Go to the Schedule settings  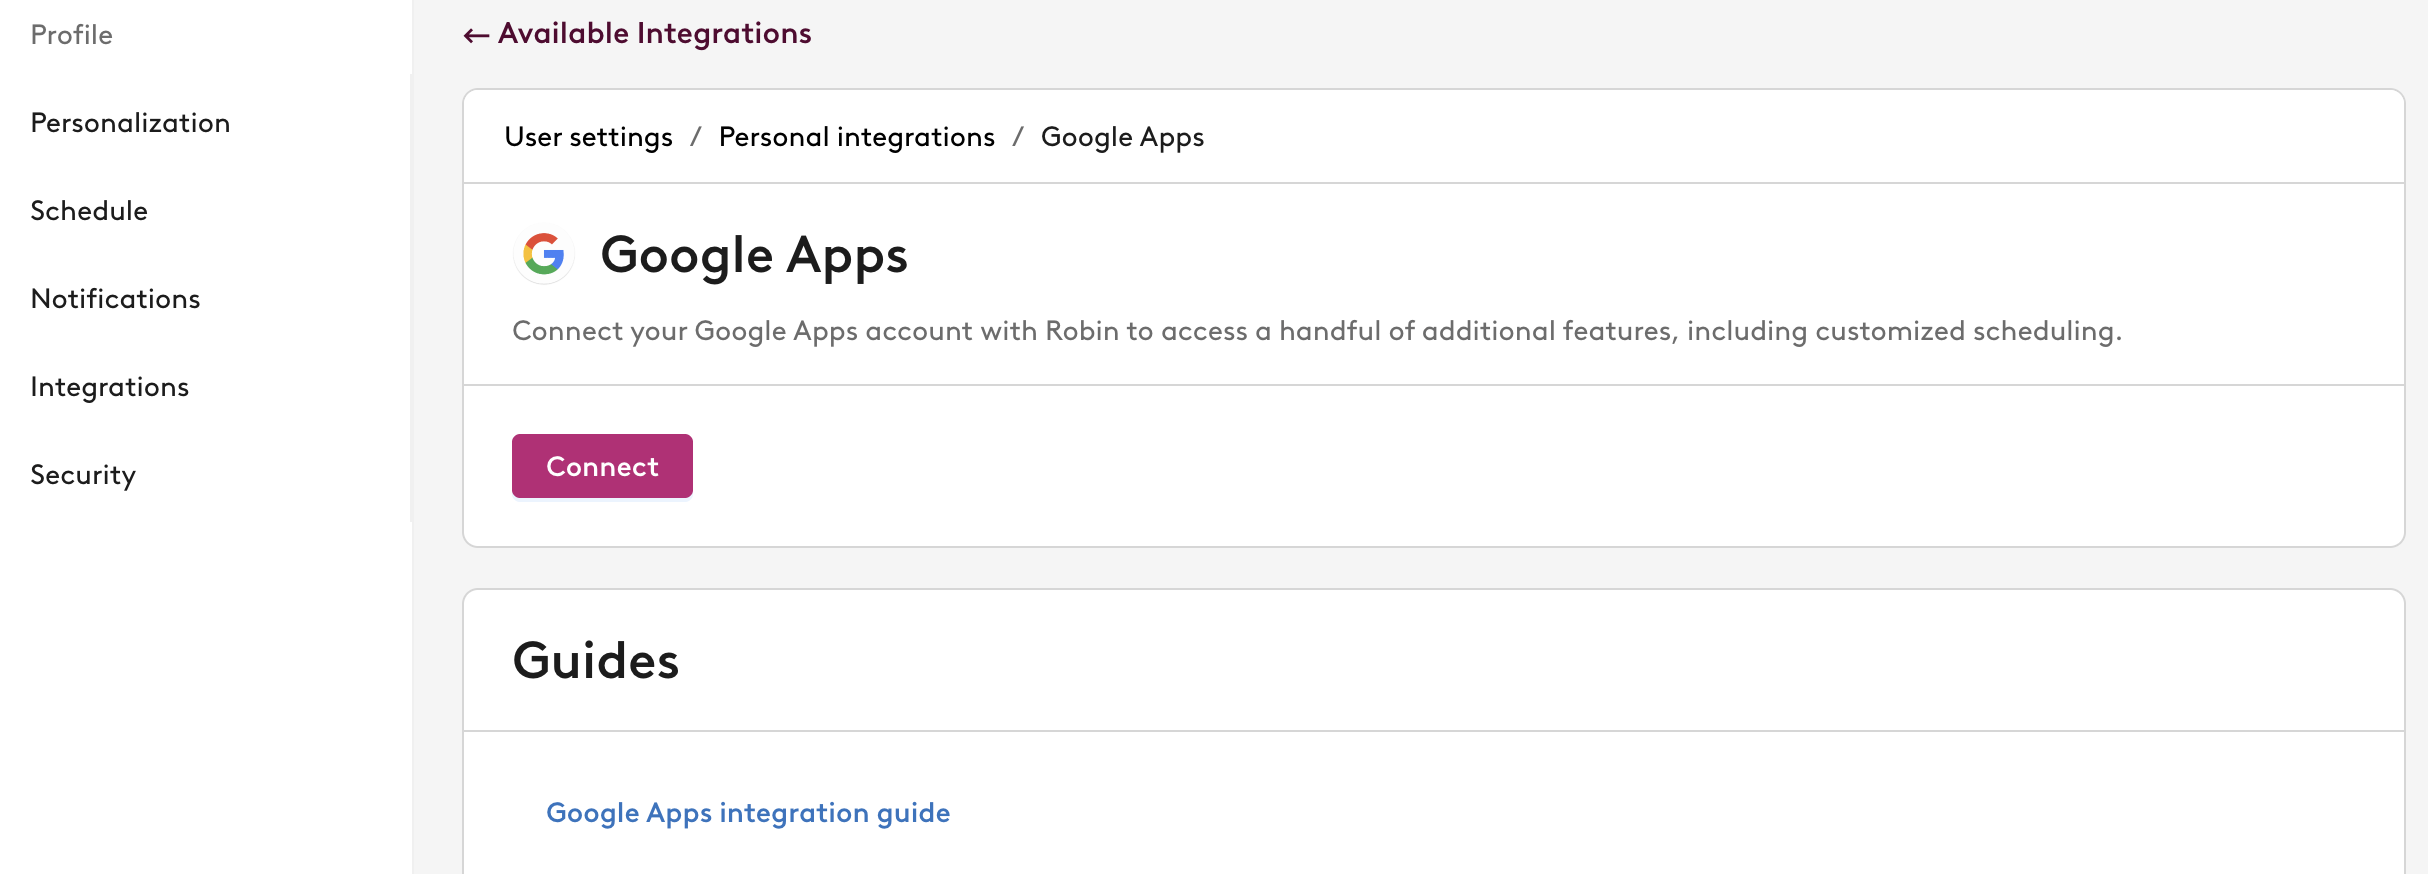coord(89,211)
